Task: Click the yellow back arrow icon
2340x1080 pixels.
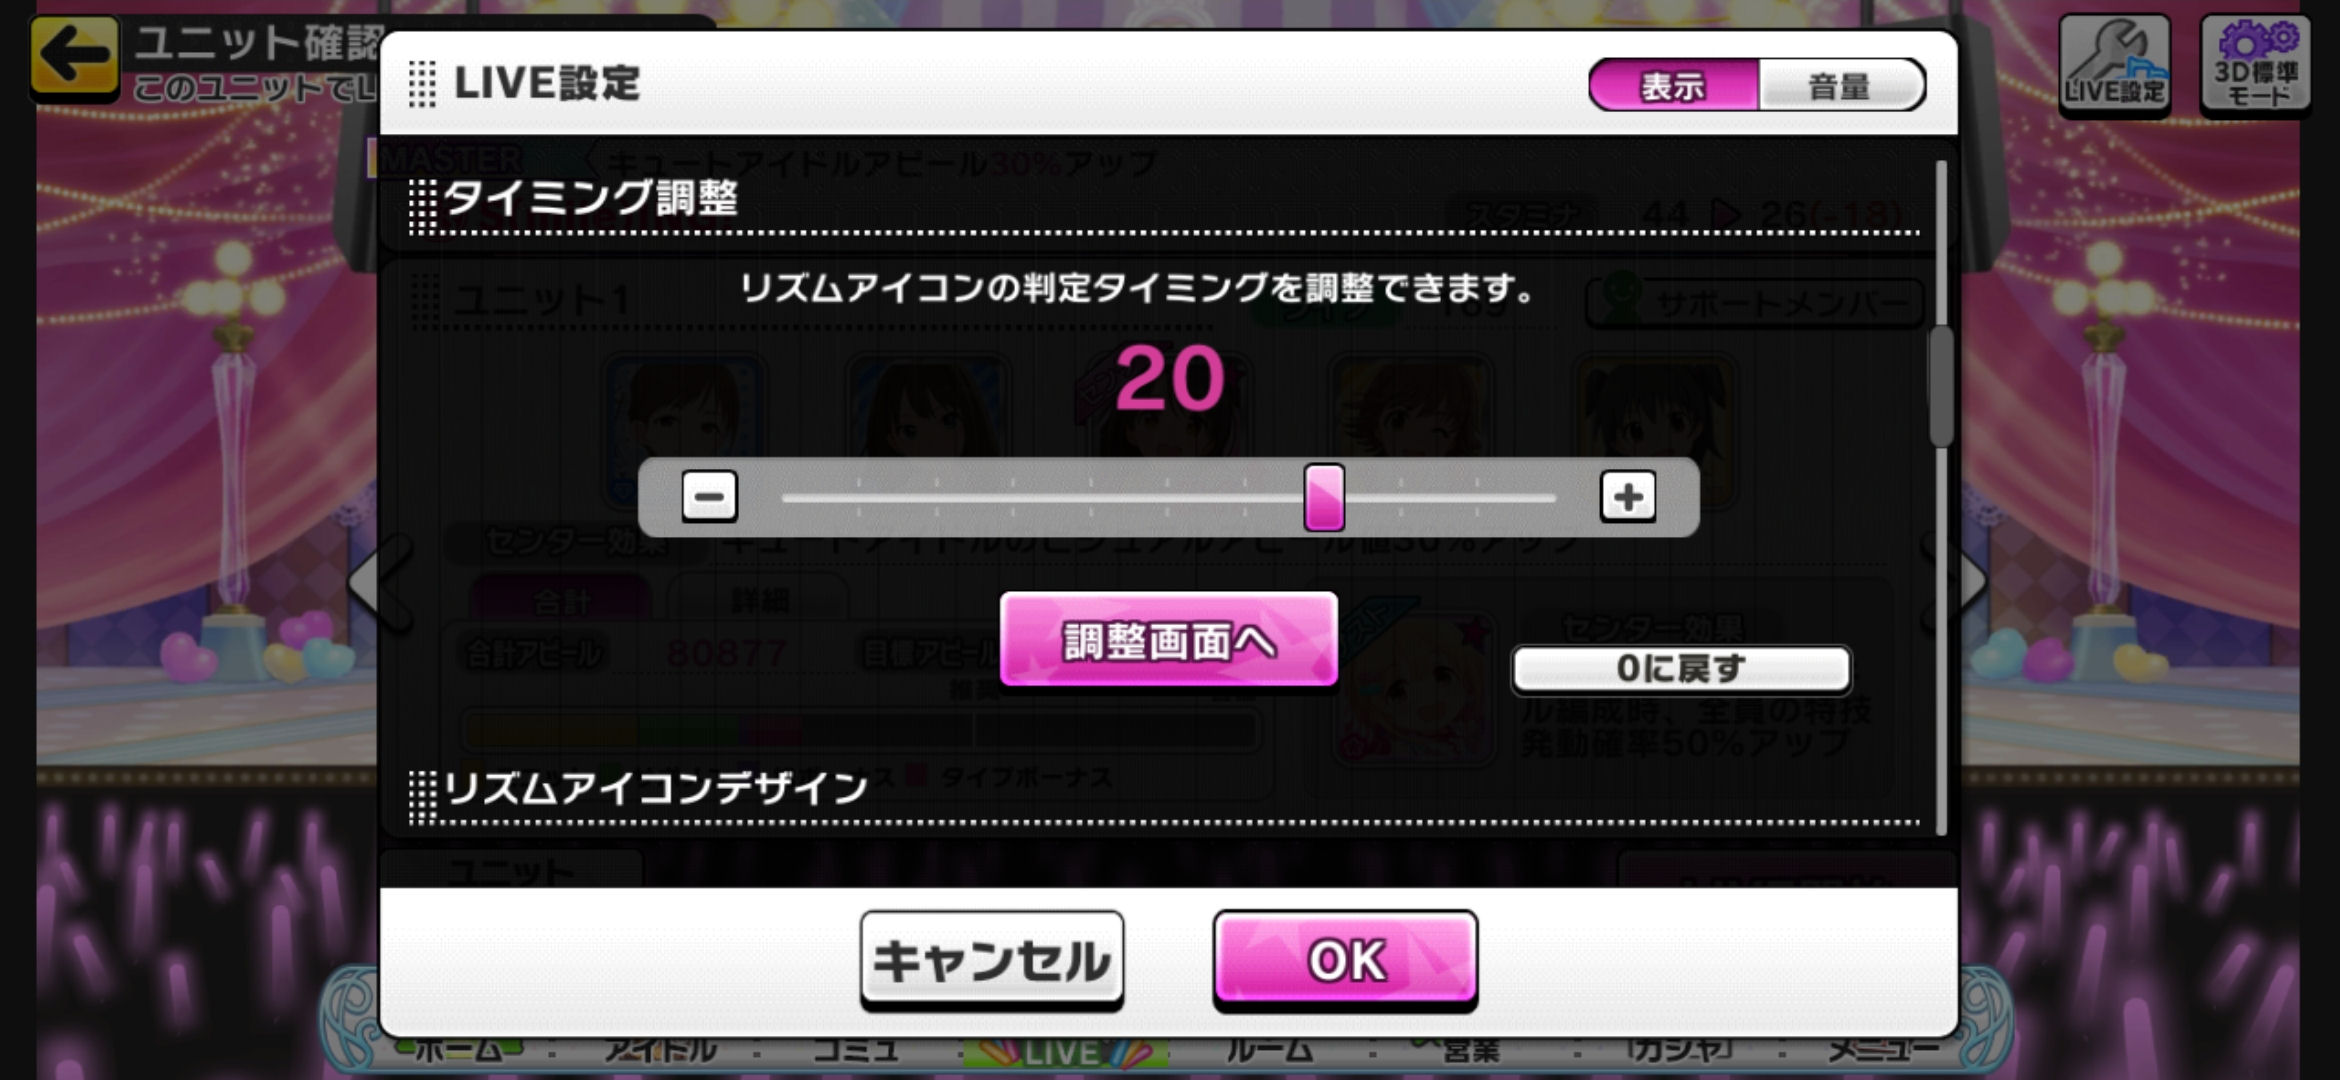Action: tap(75, 55)
